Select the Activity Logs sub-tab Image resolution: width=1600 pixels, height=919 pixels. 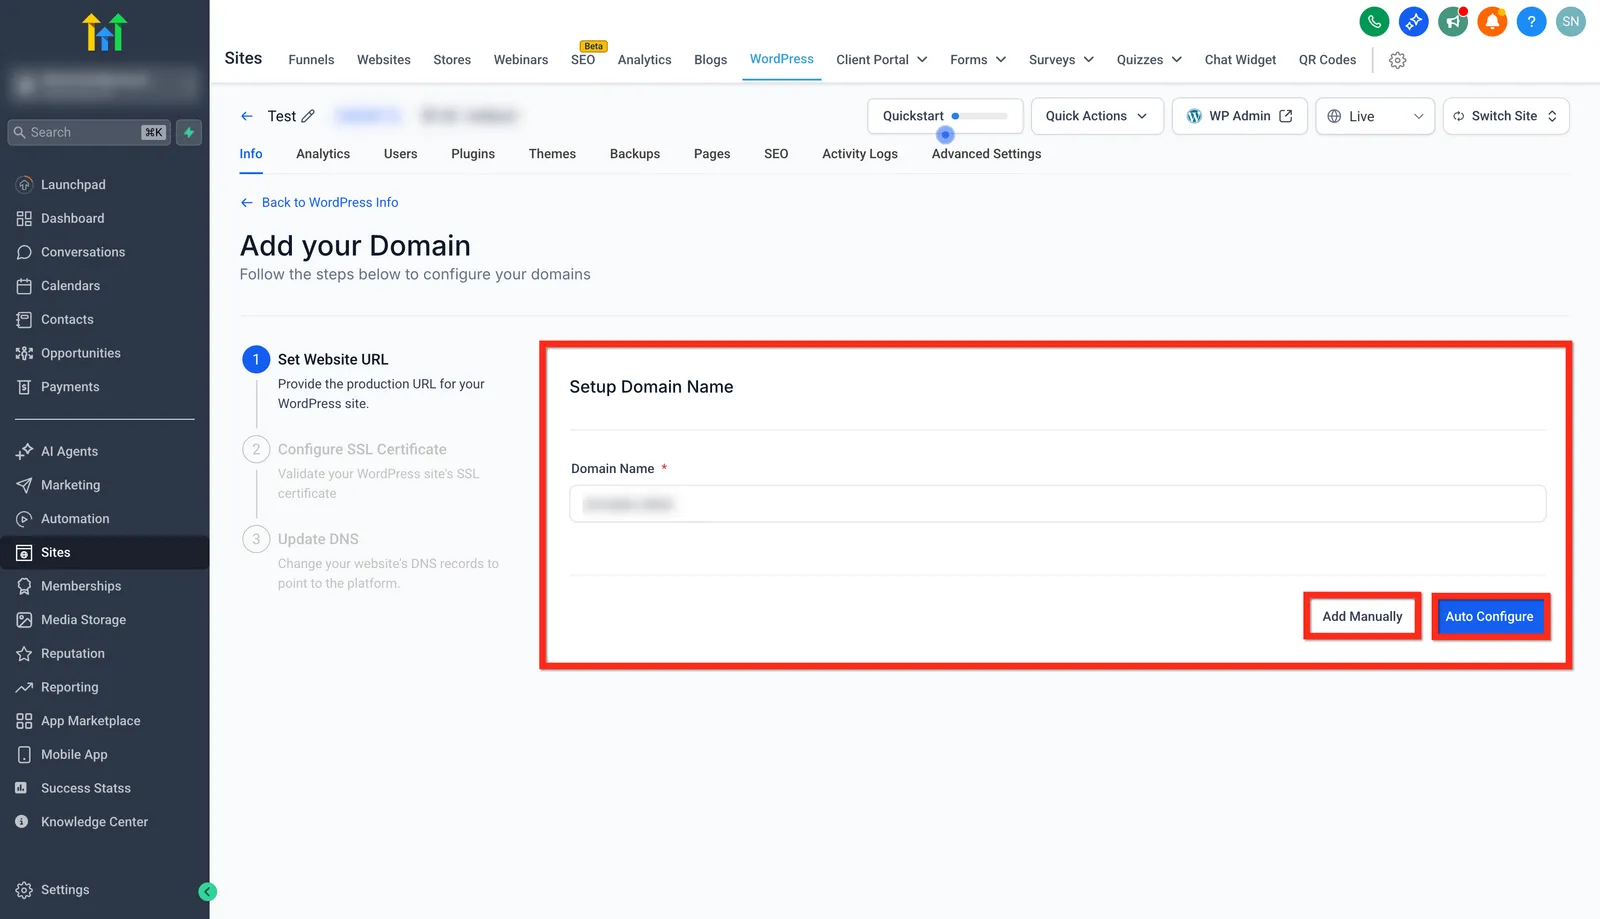pyautogui.click(x=860, y=154)
